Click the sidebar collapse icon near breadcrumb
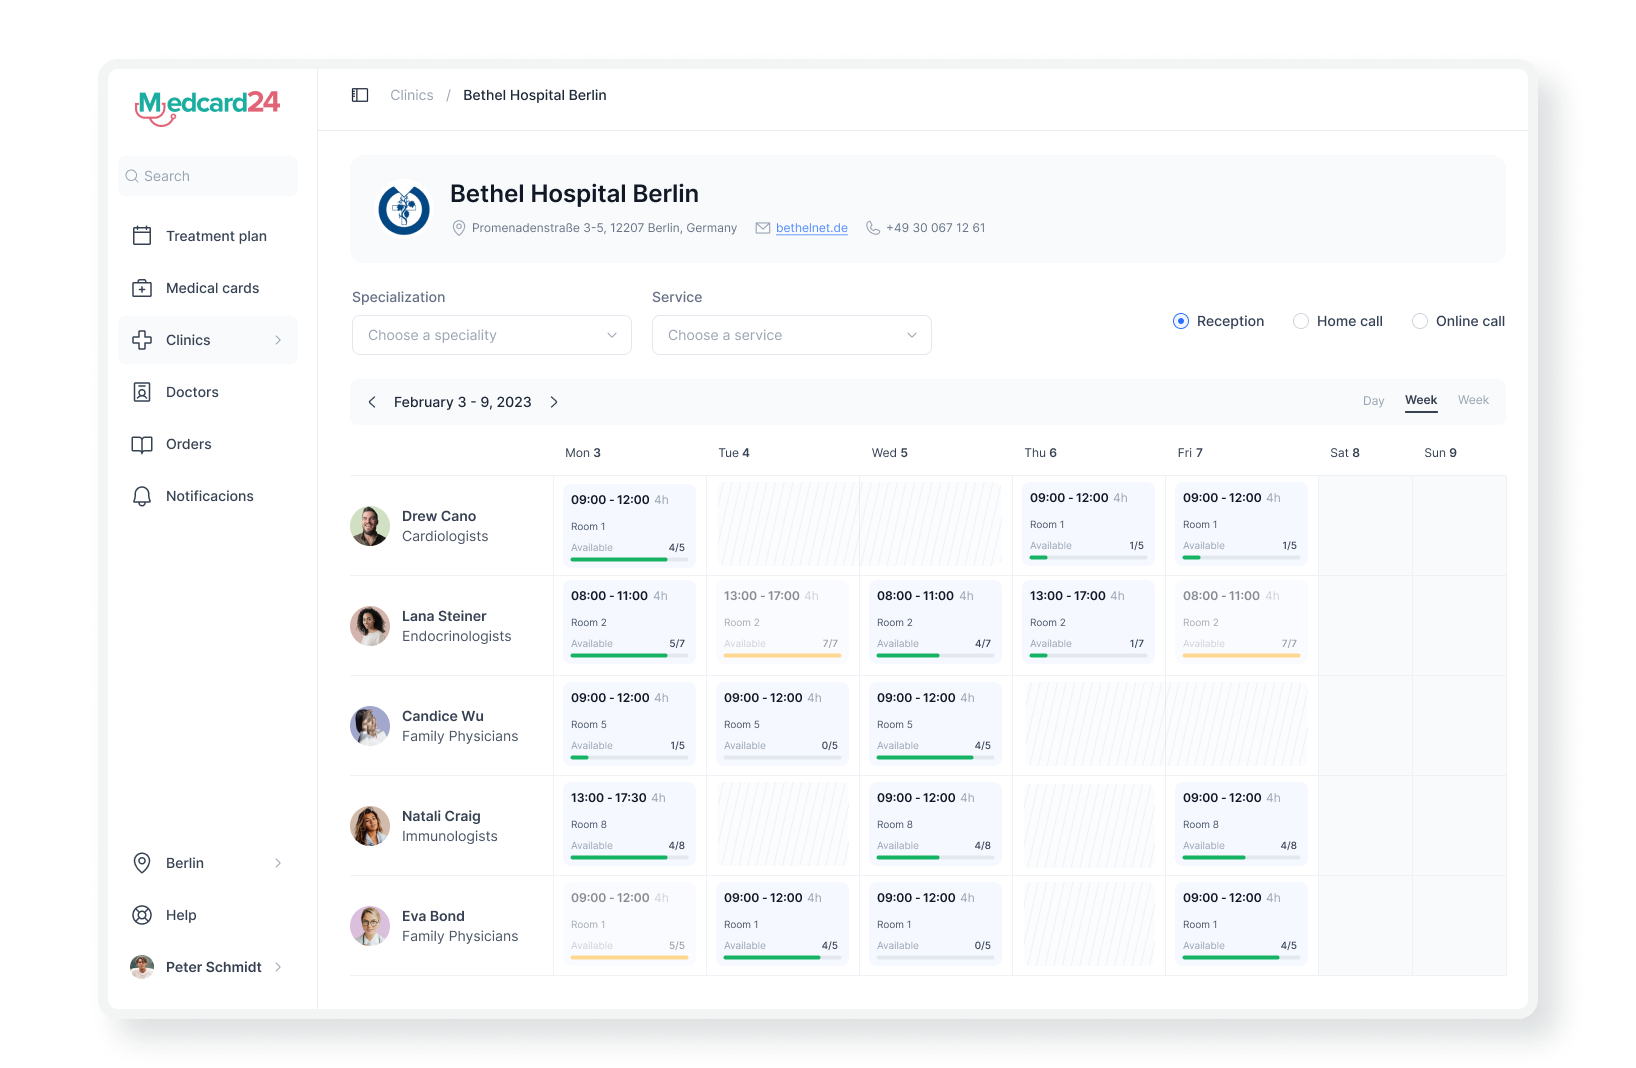The image size is (1636, 1068). click(x=360, y=95)
